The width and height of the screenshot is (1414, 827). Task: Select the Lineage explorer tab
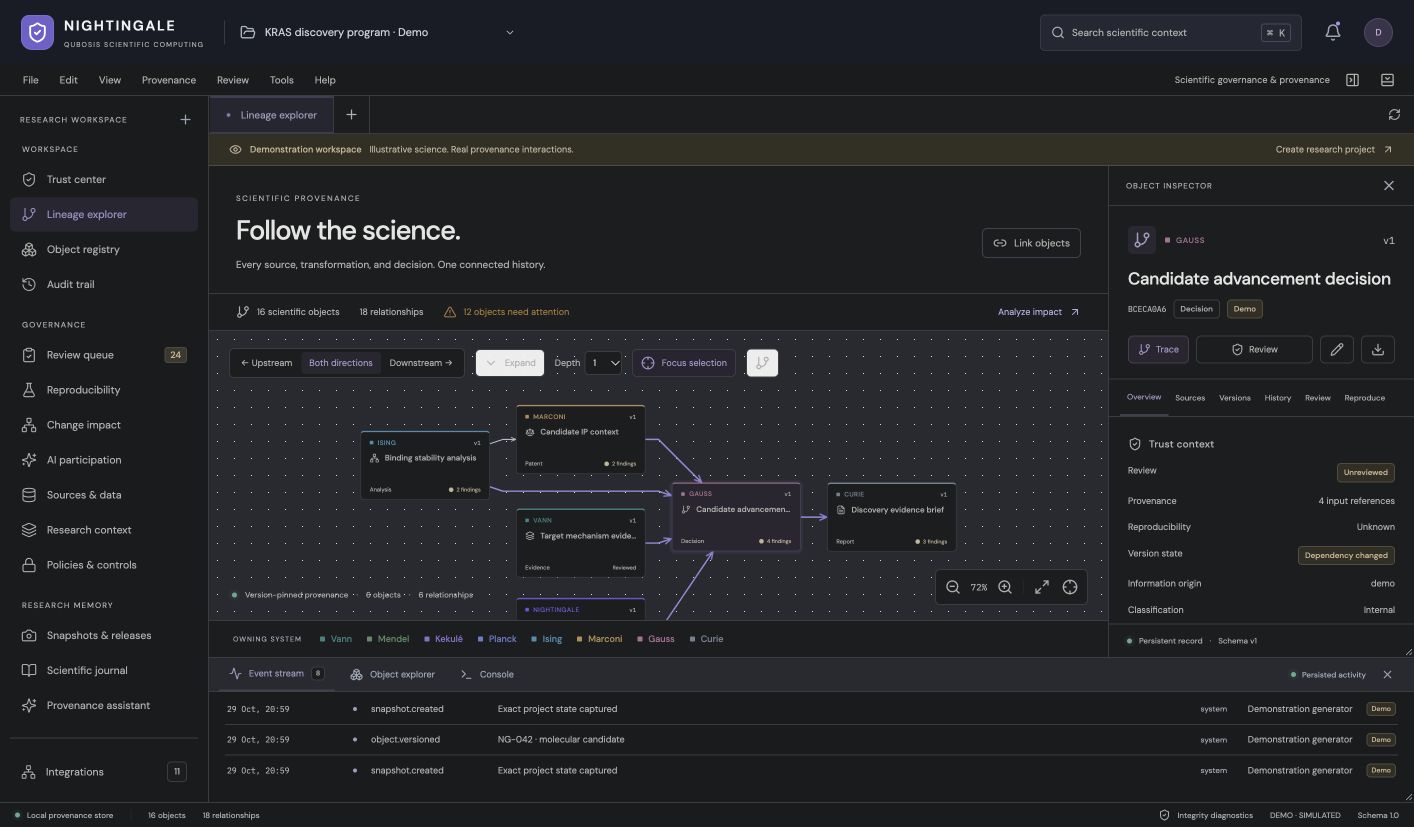[x=270, y=115]
